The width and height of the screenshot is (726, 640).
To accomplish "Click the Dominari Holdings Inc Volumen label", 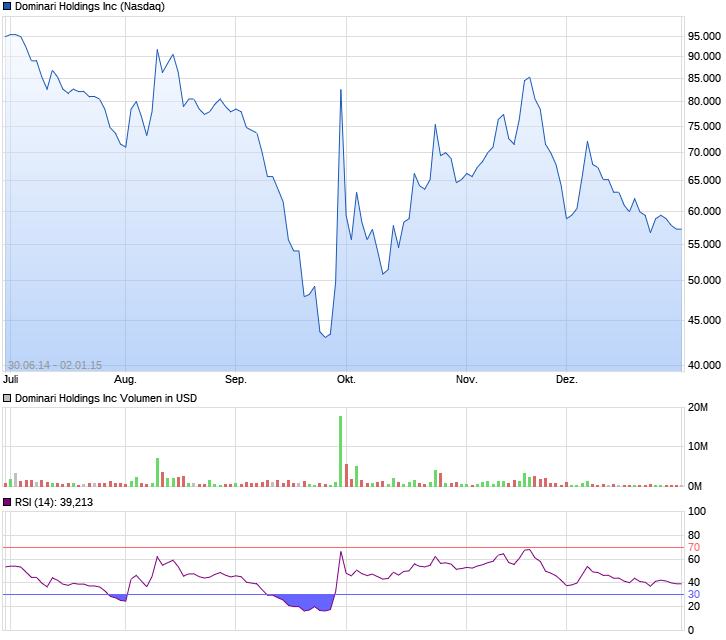I will tap(106, 398).
